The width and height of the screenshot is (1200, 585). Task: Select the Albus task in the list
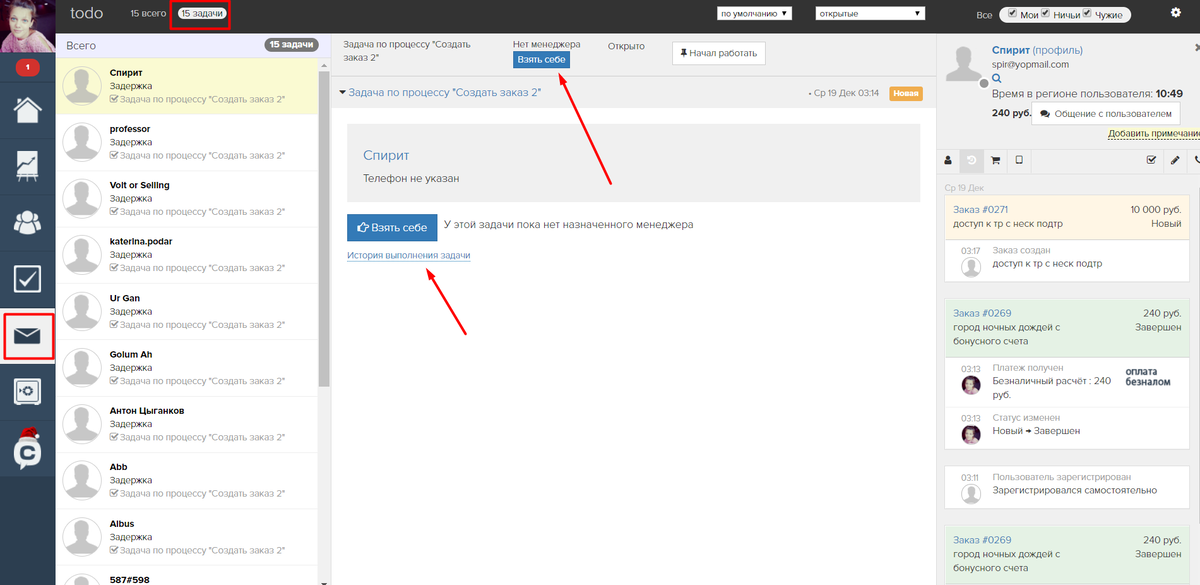point(188,536)
